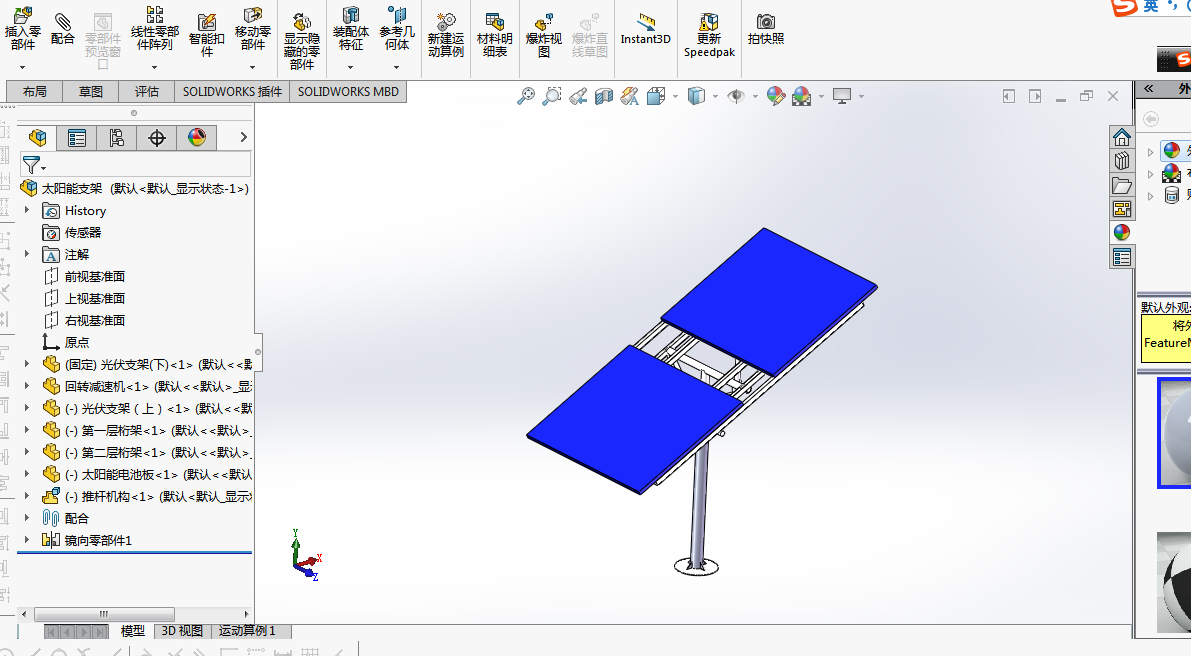Expand the 回转减速机<1> component node
This screenshot has width=1191, height=656.
(x=27, y=386)
